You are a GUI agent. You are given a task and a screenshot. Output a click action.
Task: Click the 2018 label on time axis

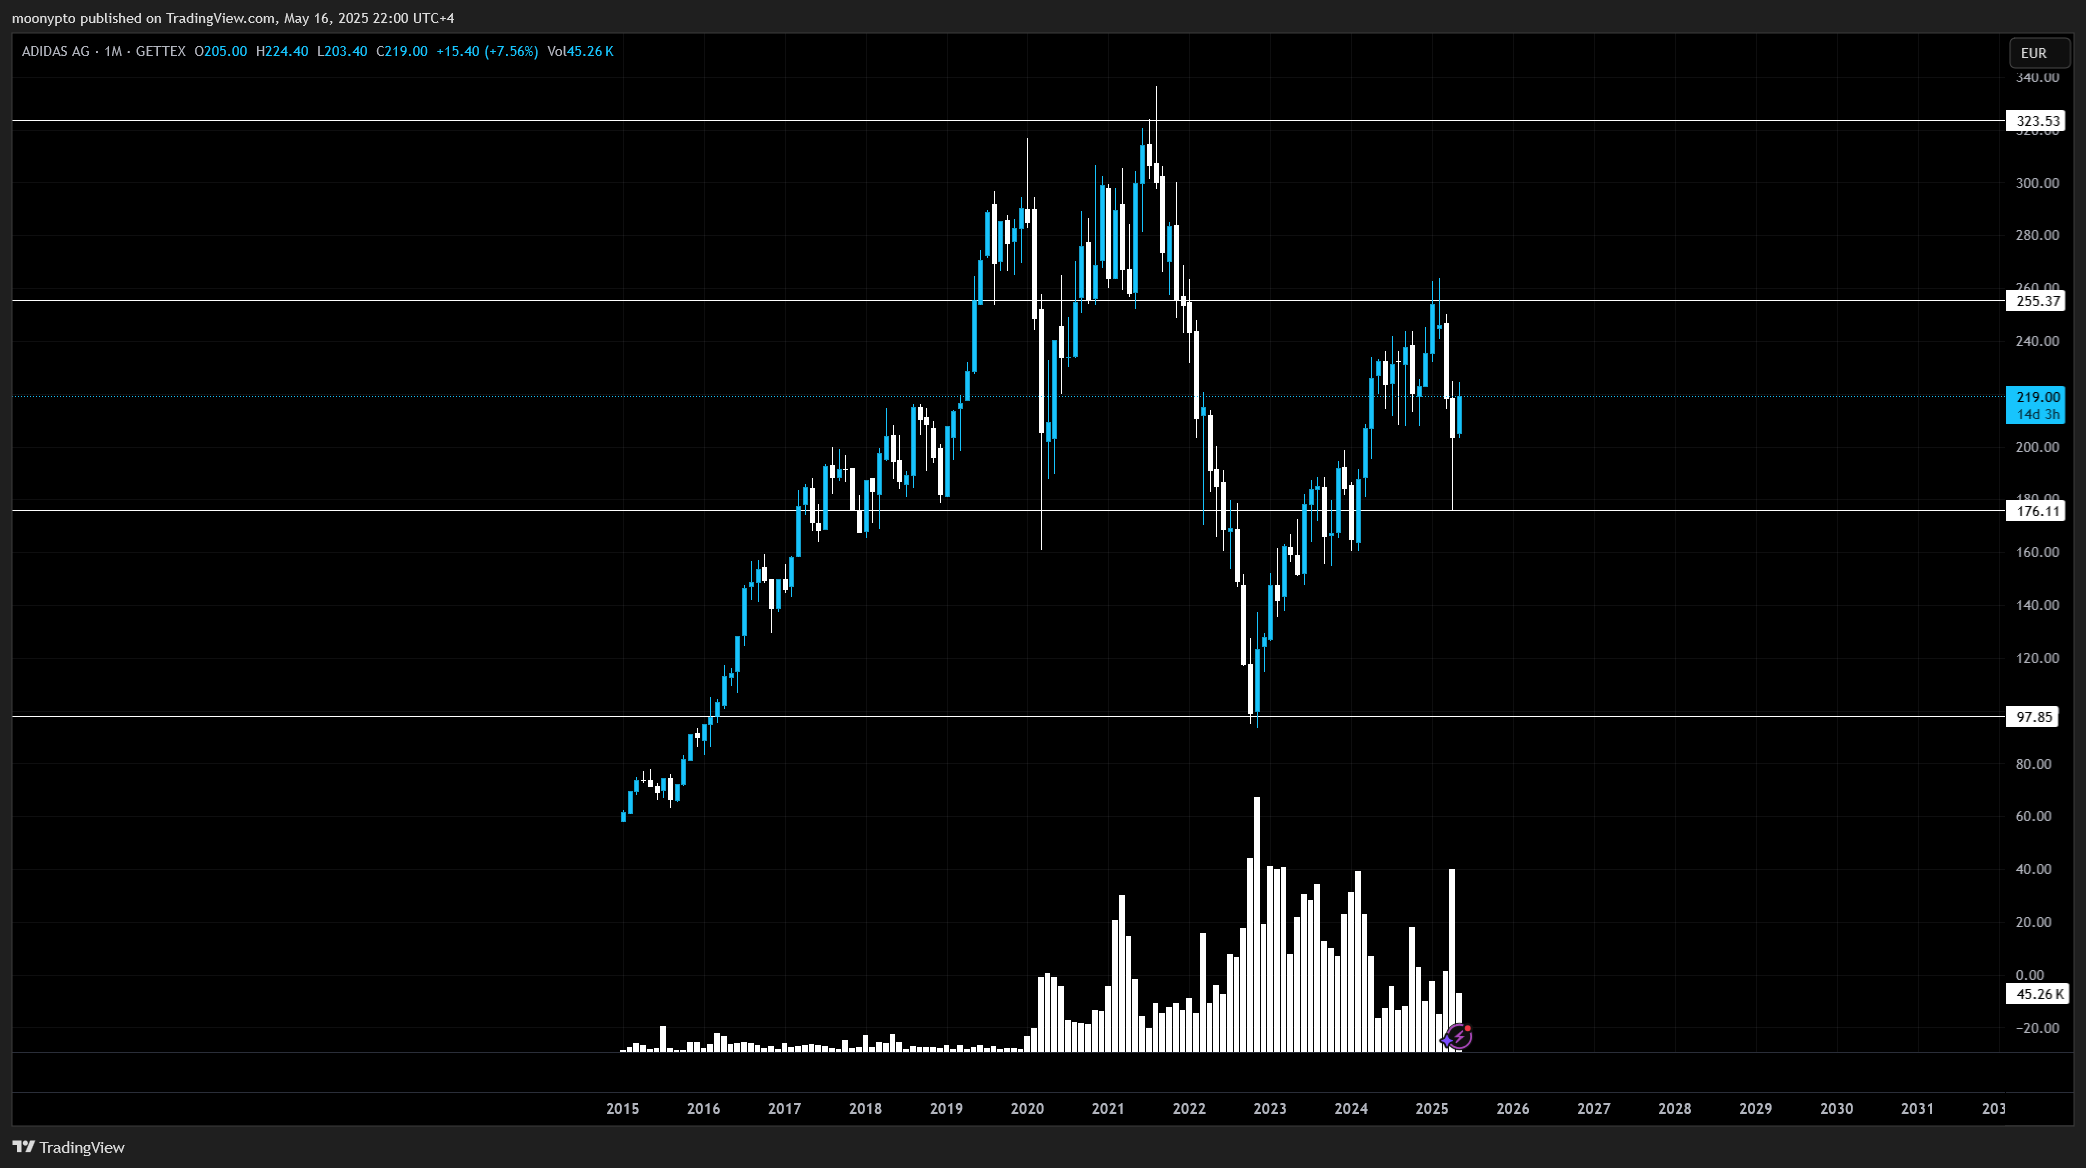(x=865, y=1108)
